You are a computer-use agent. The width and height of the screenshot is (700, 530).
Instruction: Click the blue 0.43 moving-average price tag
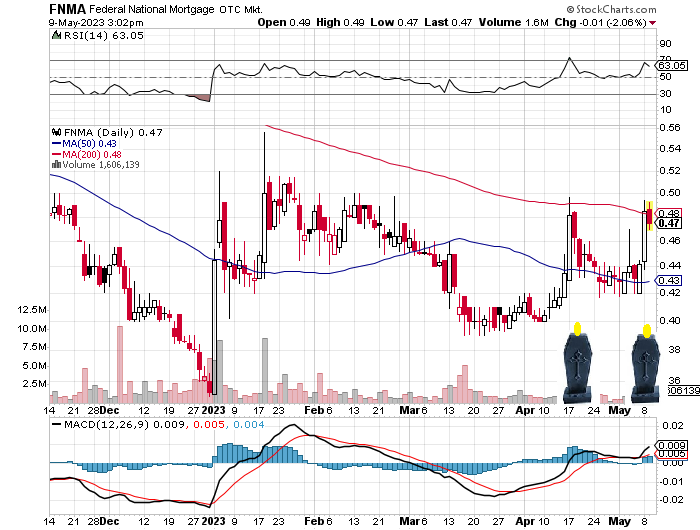[x=668, y=280]
